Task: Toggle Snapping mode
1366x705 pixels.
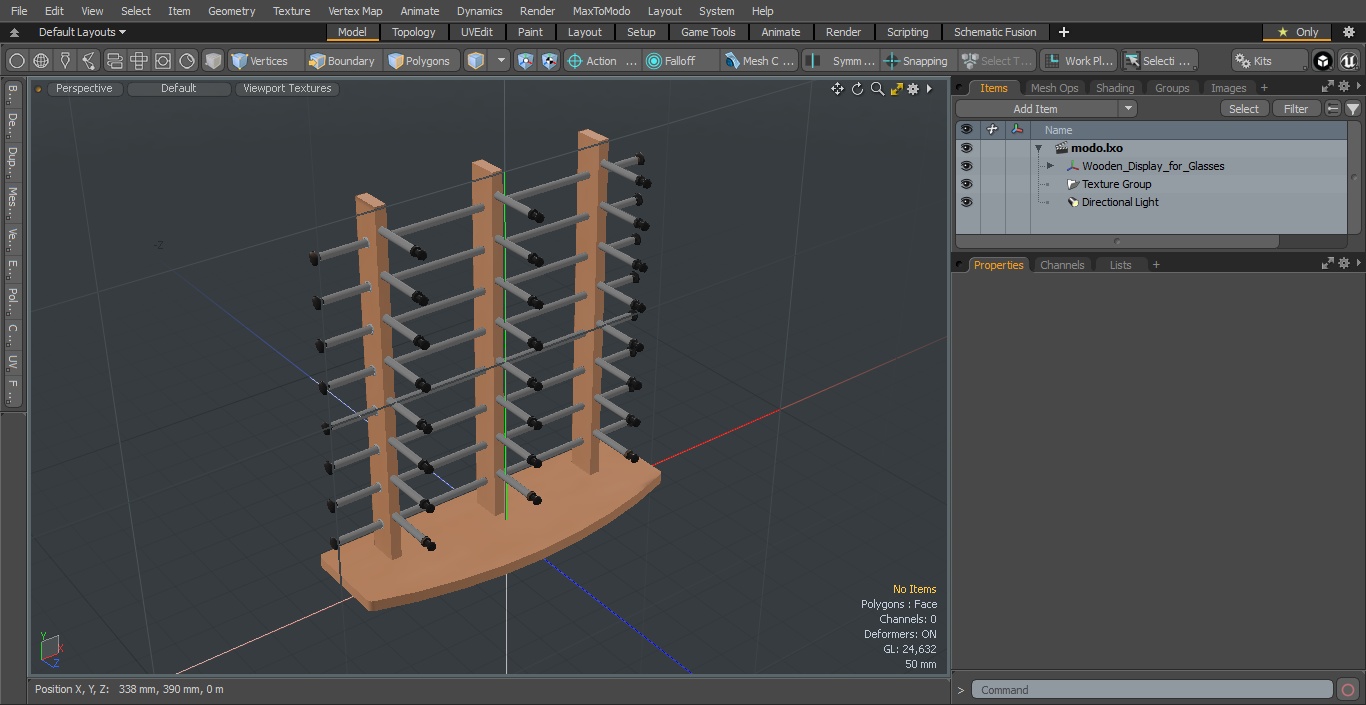Action: click(x=915, y=61)
